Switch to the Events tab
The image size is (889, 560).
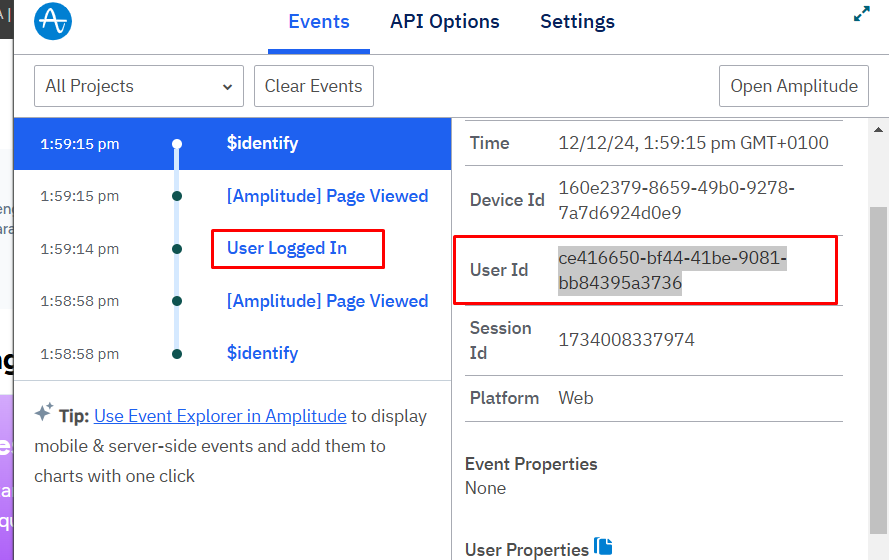click(319, 22)
